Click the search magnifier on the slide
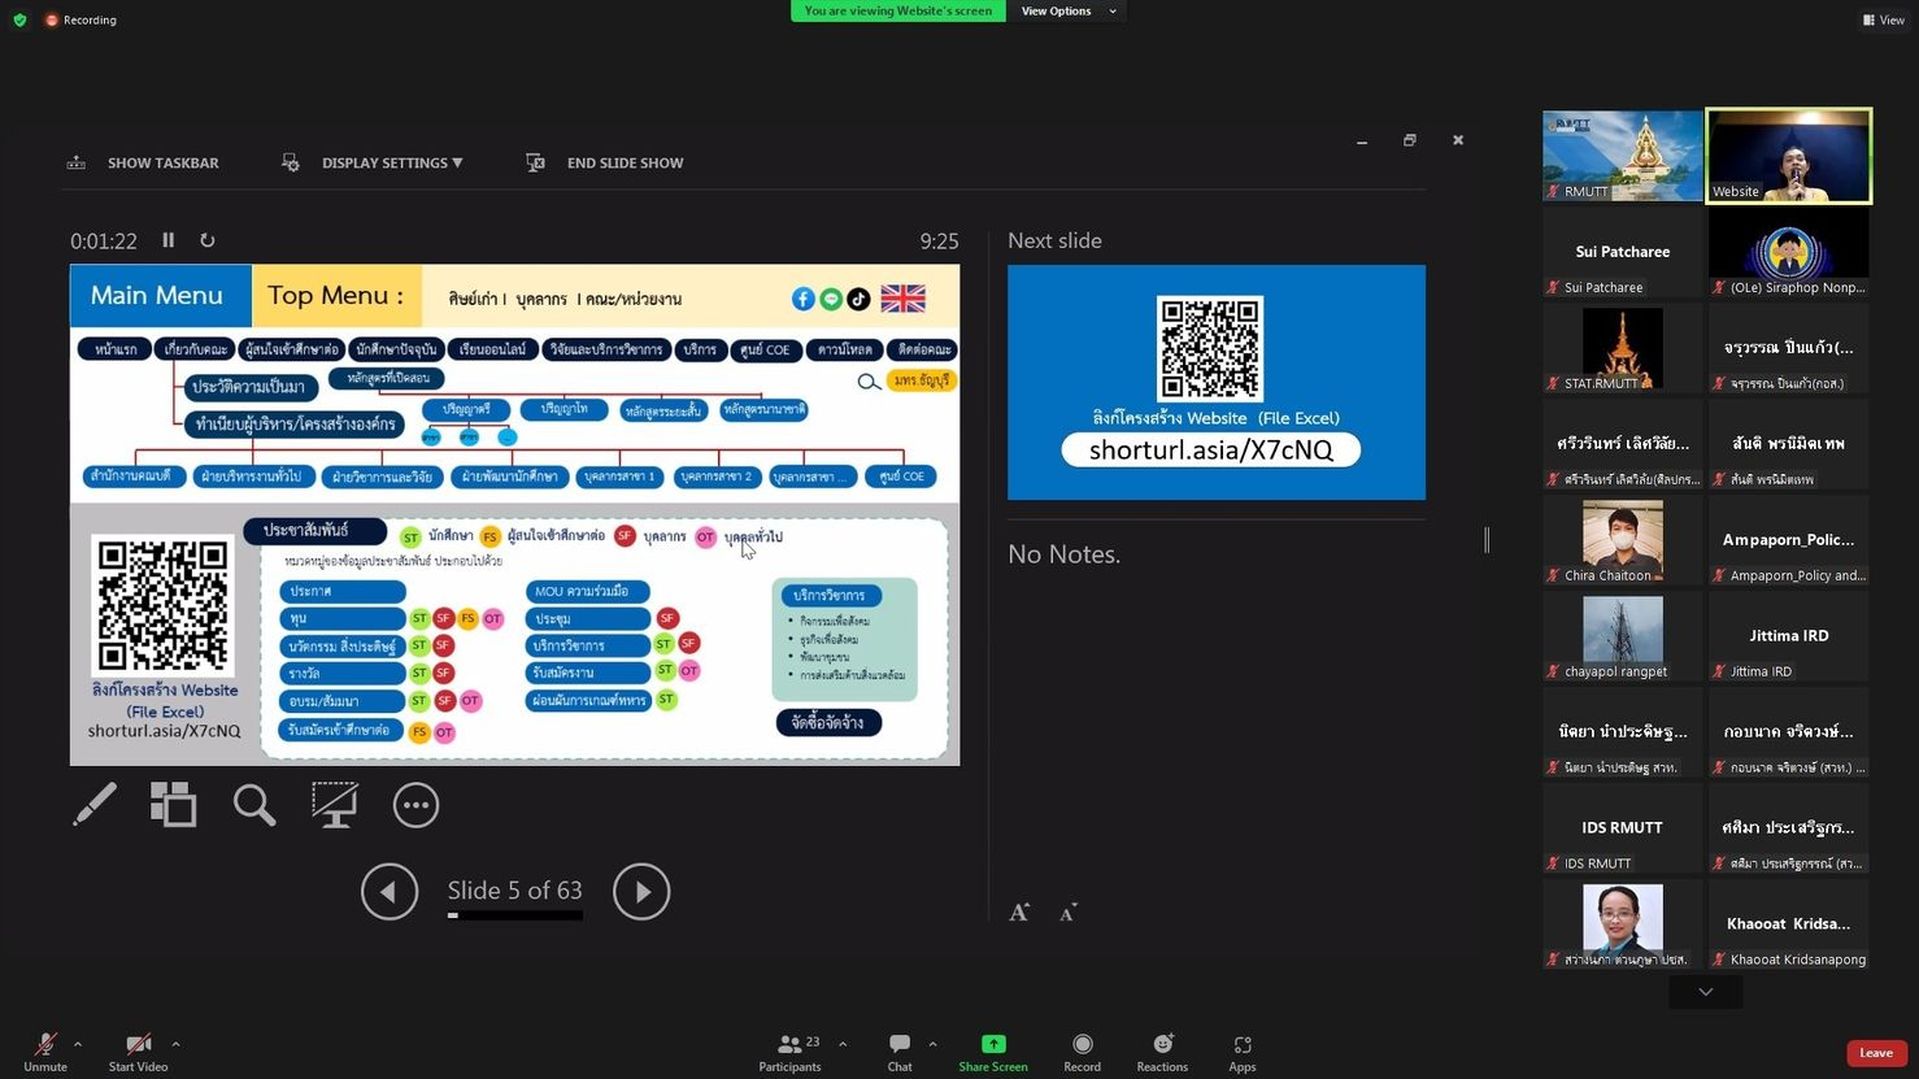The width and height of the screenshot is (1919, 1079). (868, 382)
